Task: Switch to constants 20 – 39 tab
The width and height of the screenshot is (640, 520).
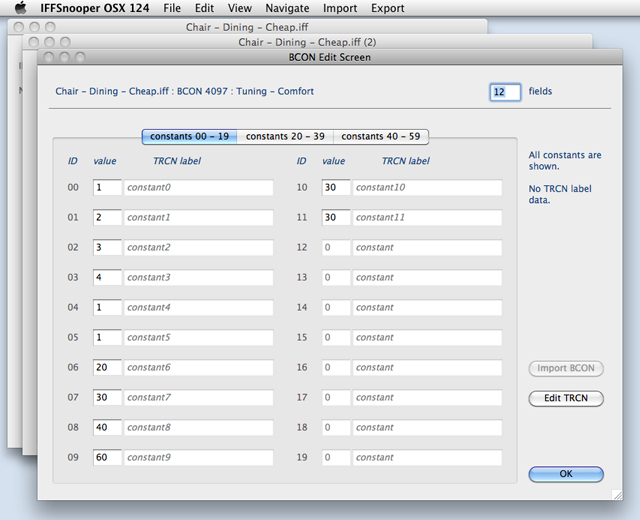Action: pos(285,136)
